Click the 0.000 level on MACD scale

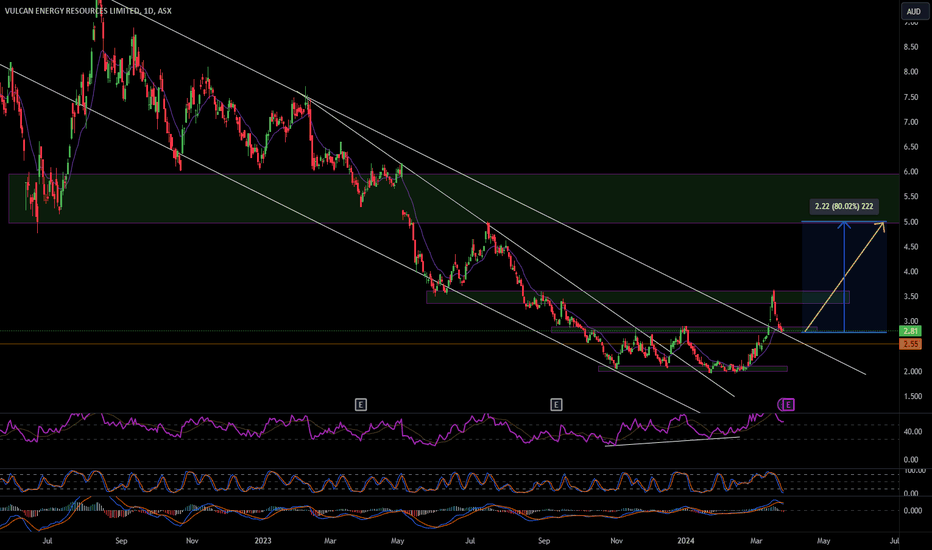pyautogui.click(x=912, y=510)
